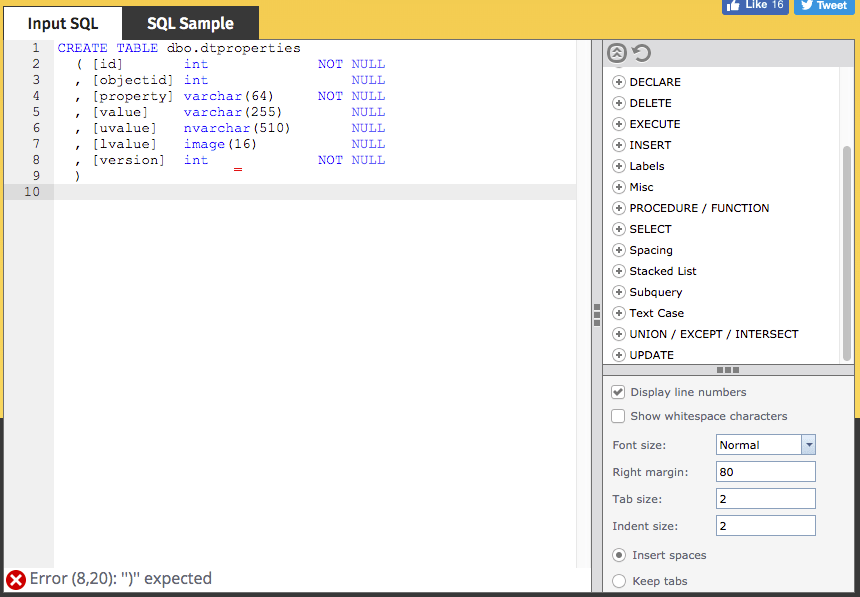Expand the DELETE options group

pos(619,103)
